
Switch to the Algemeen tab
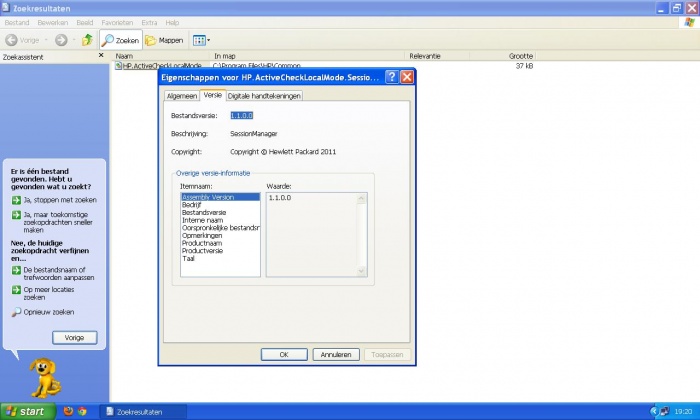coord(182,96)
